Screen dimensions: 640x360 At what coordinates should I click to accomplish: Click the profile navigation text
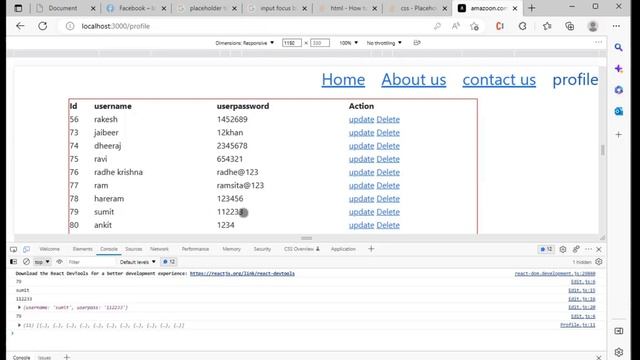(575, 80)
